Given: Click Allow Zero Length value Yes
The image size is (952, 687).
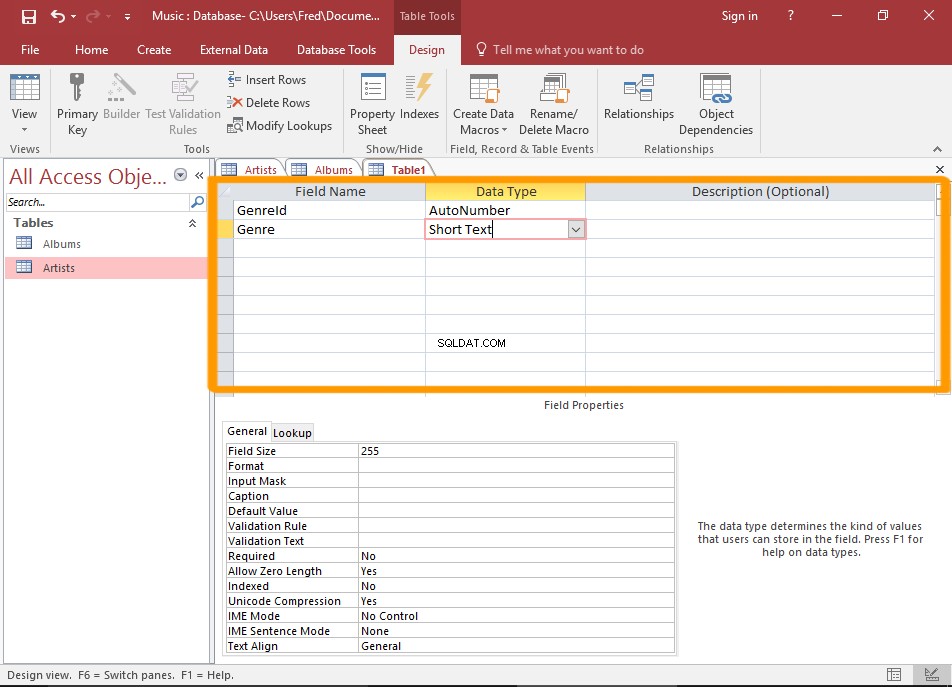Looking at the screenshot, I should coord(516,571).
